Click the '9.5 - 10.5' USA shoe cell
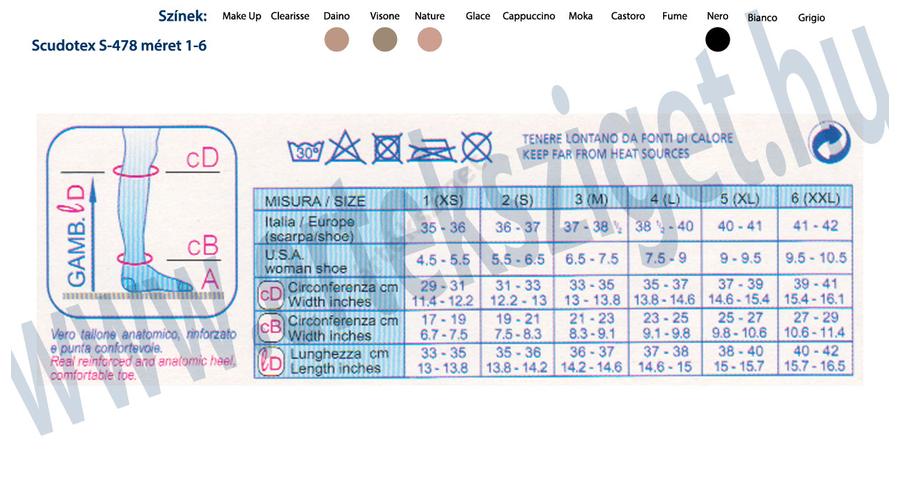This screenshot has width=900, height=500. tap(815, 258)
